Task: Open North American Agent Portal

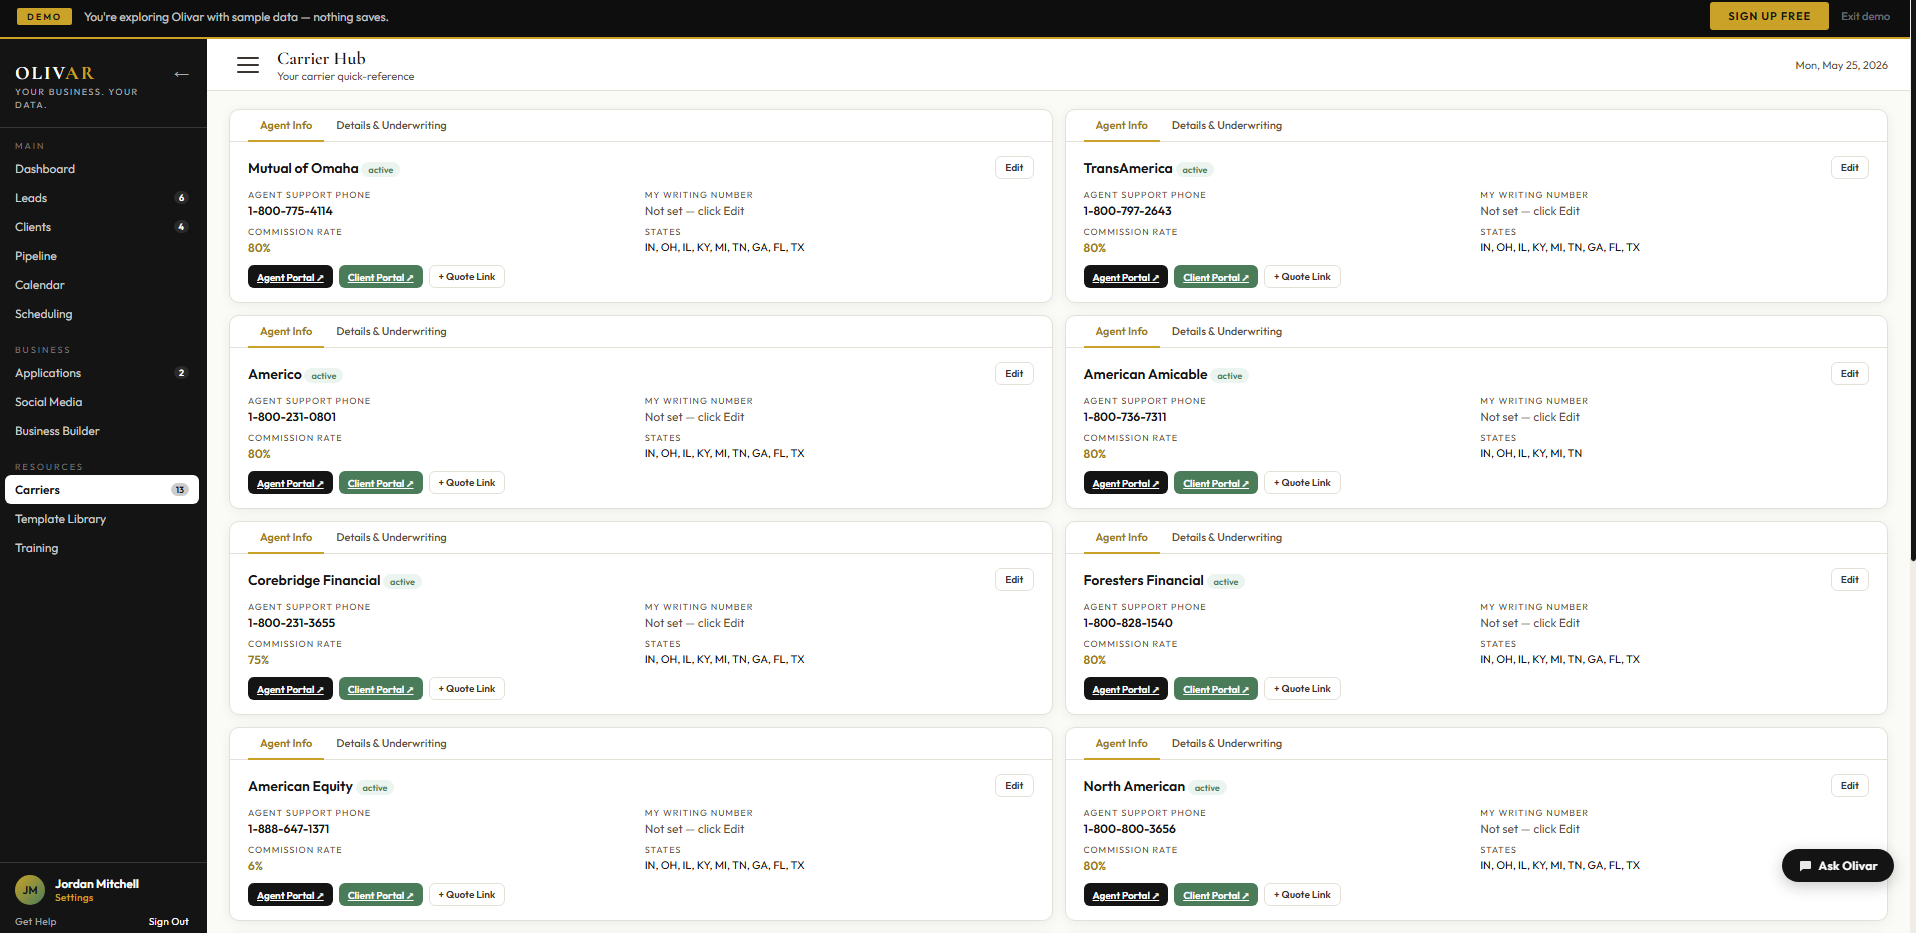Action: pyautogui.click(x=1125, y=895)
